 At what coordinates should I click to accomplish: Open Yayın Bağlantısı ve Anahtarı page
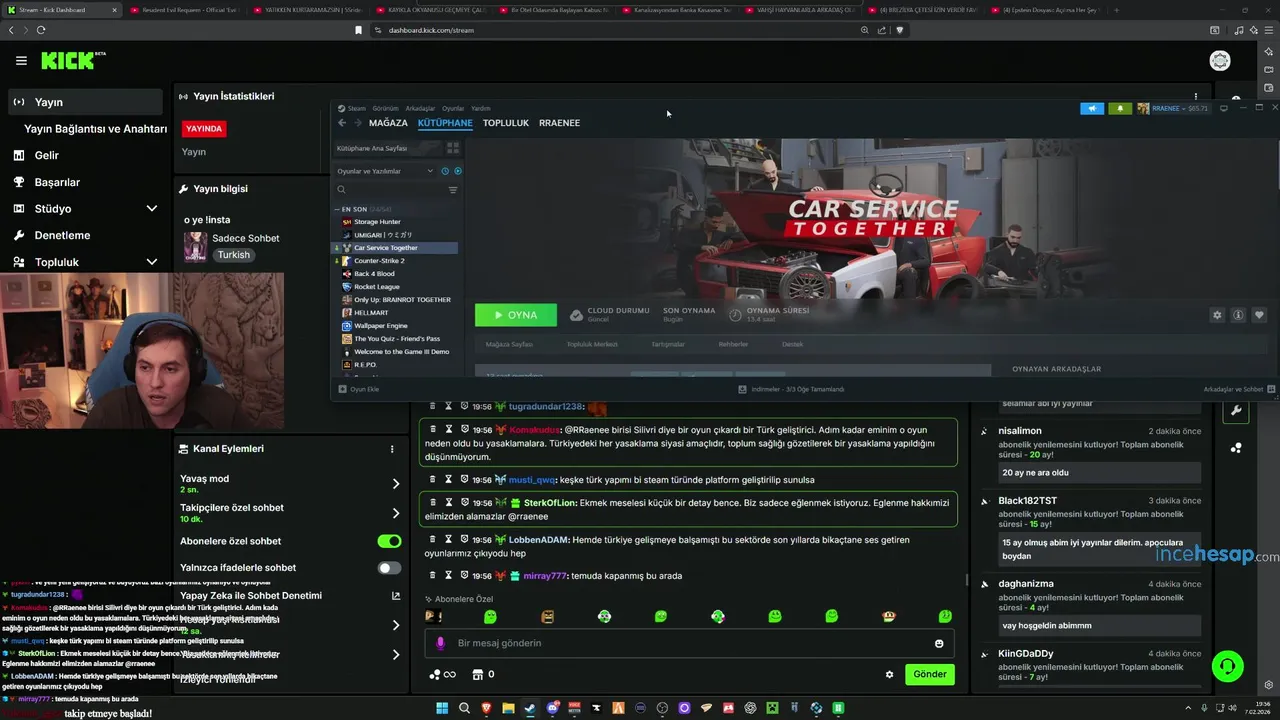95,129
